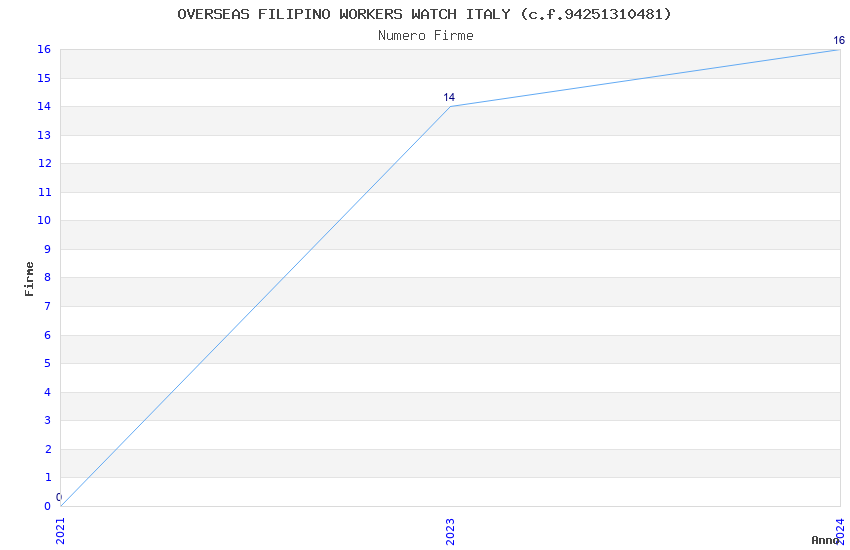Click the y-axis tick label 10
This screenshot has width=850, height=550.
44,220
